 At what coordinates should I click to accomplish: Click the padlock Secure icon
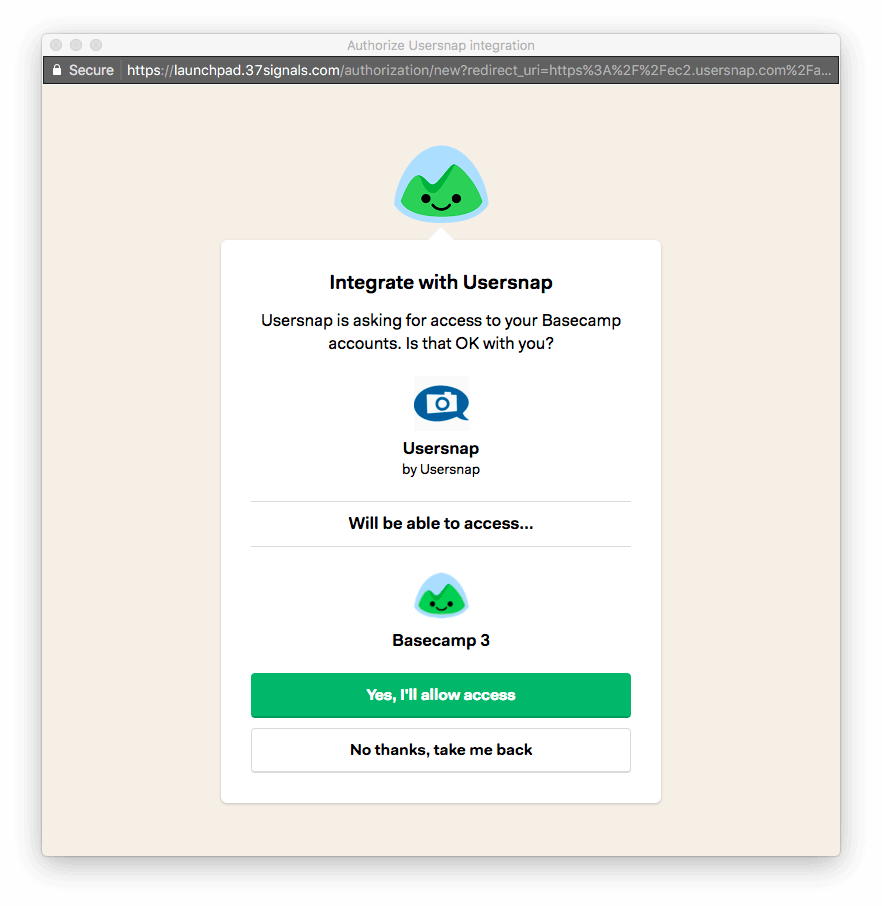point(57,70)
